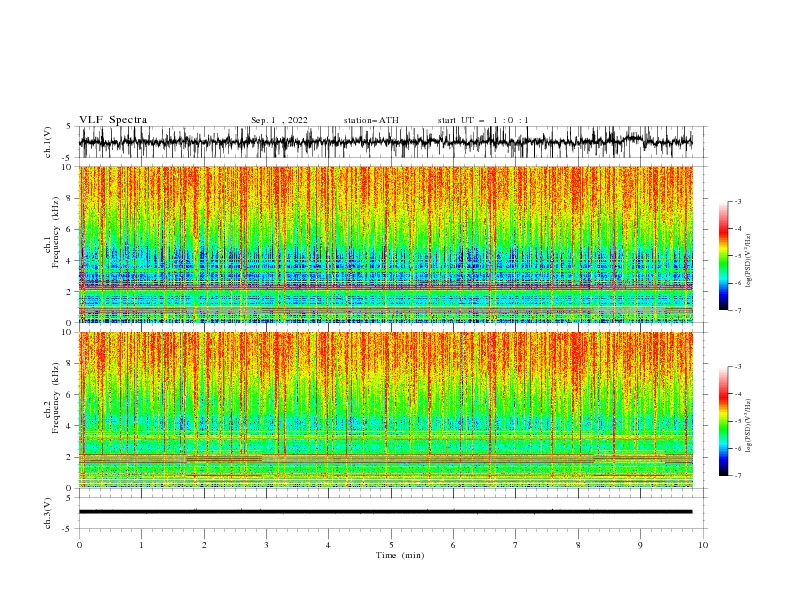Click the 'Time (min)' axis label

(400, 555)
